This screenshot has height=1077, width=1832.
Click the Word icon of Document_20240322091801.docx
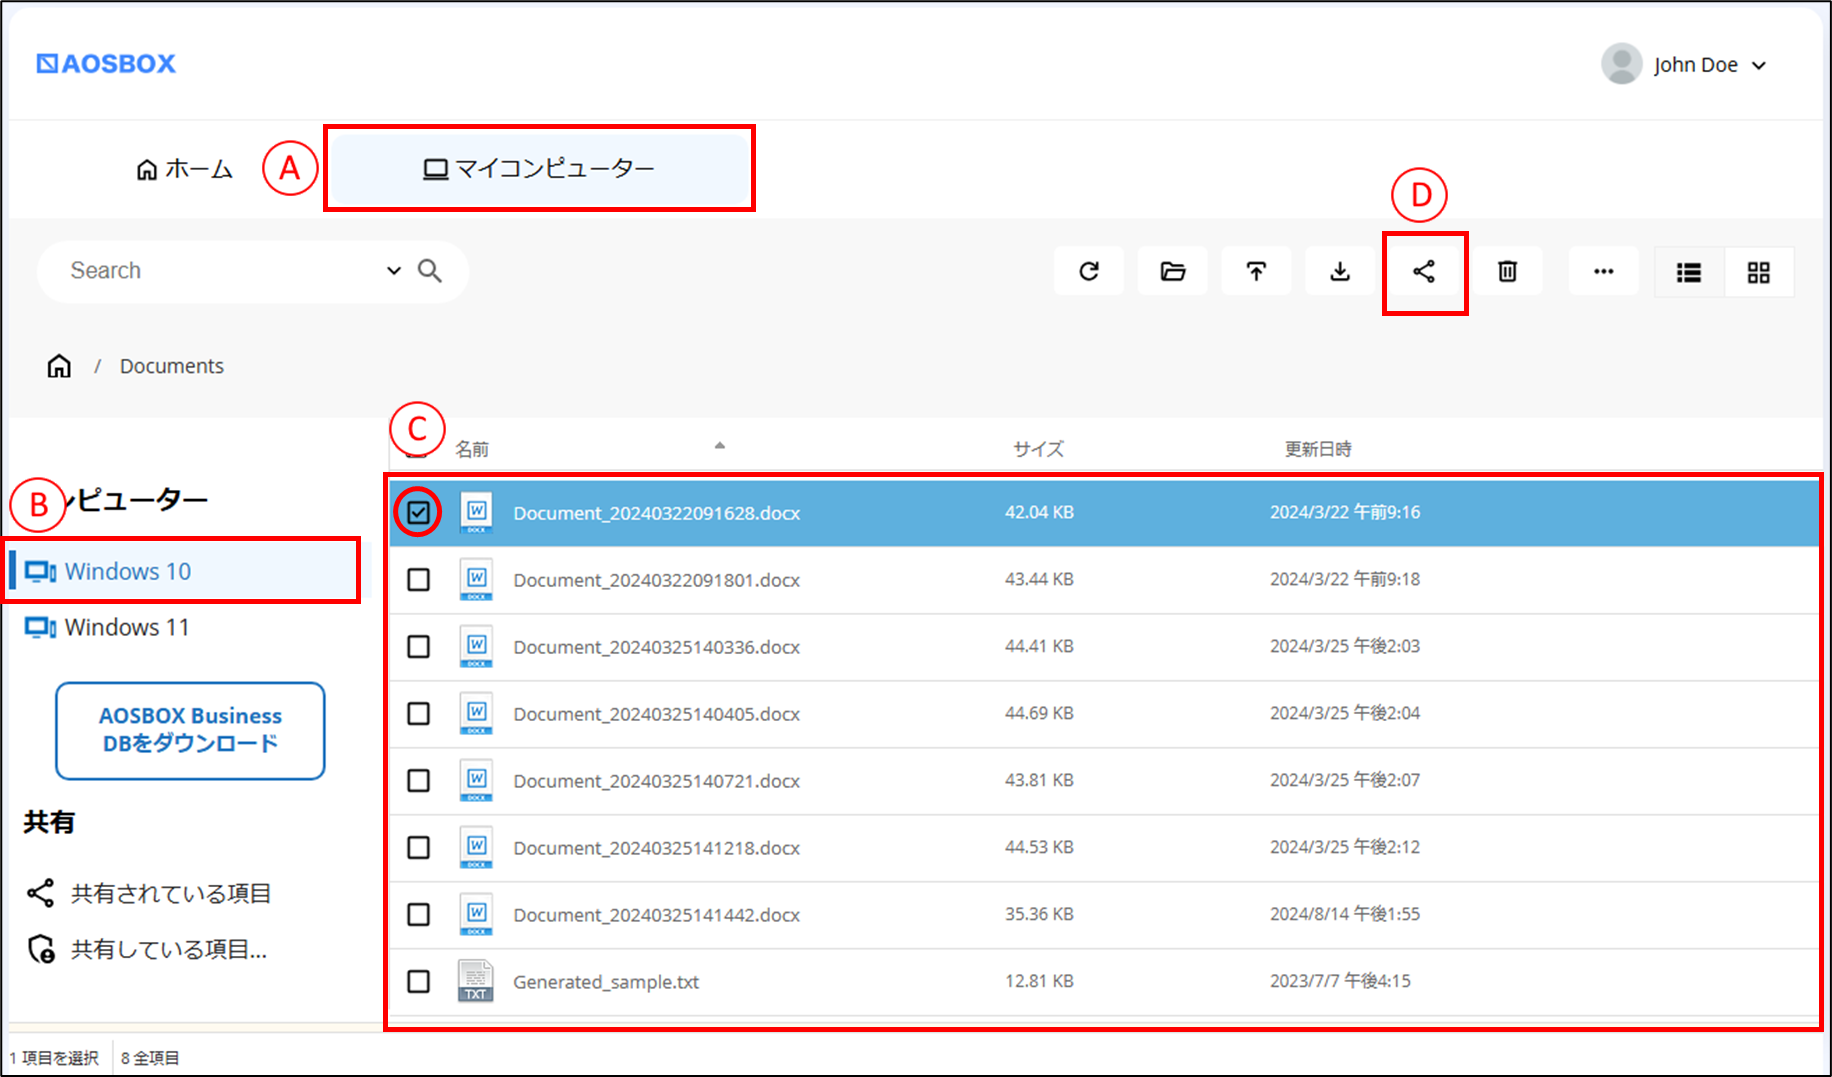[476, 579]
